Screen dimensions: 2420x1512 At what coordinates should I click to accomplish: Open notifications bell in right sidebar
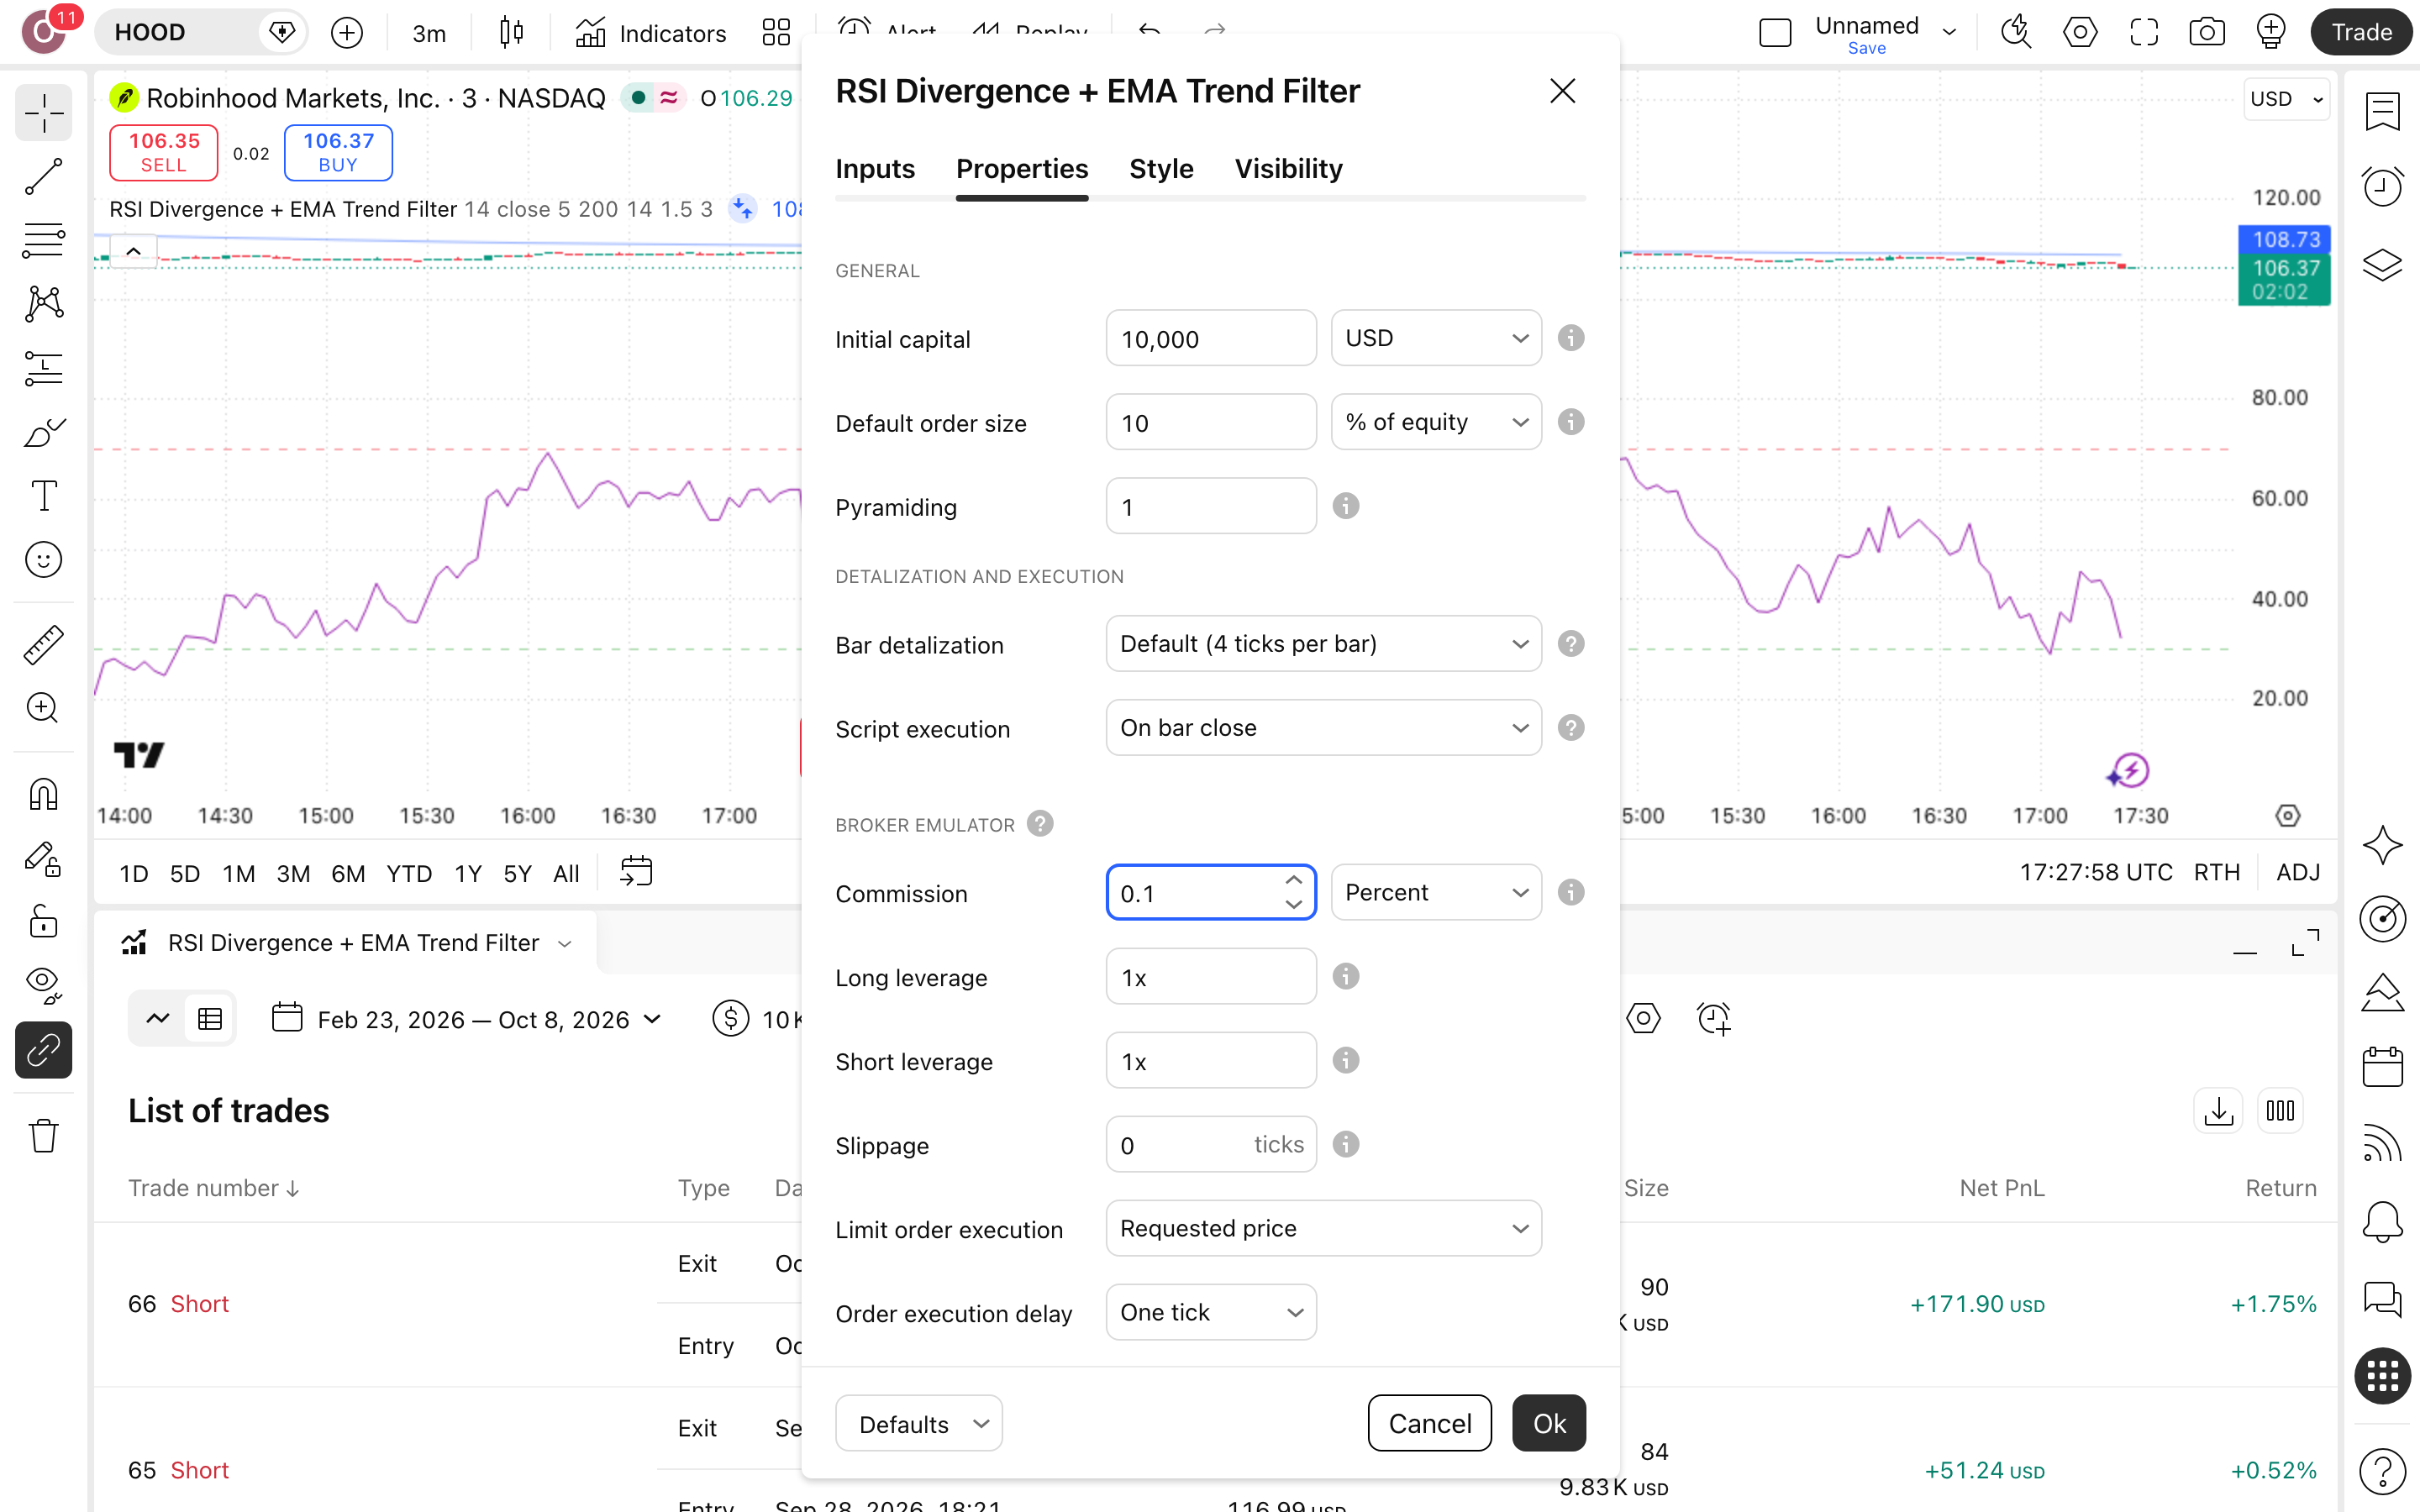pos(2382,1221)
